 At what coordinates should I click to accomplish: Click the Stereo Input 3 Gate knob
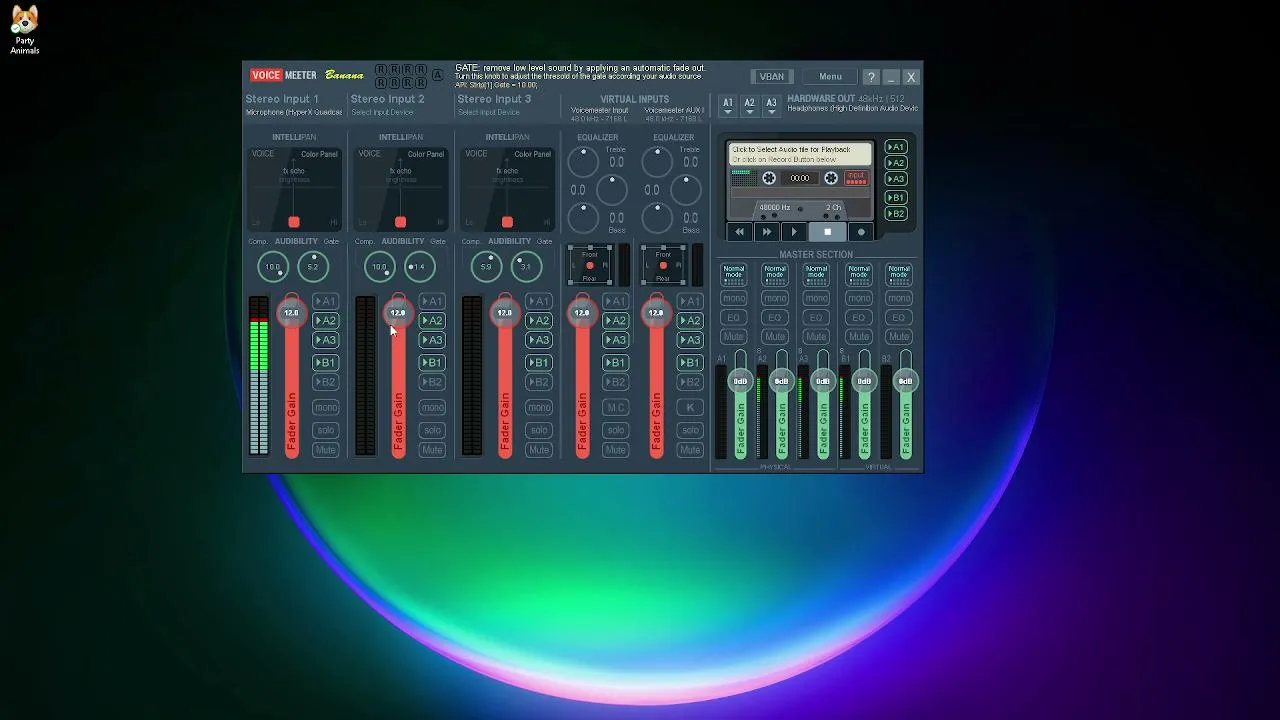pos(527,267)
